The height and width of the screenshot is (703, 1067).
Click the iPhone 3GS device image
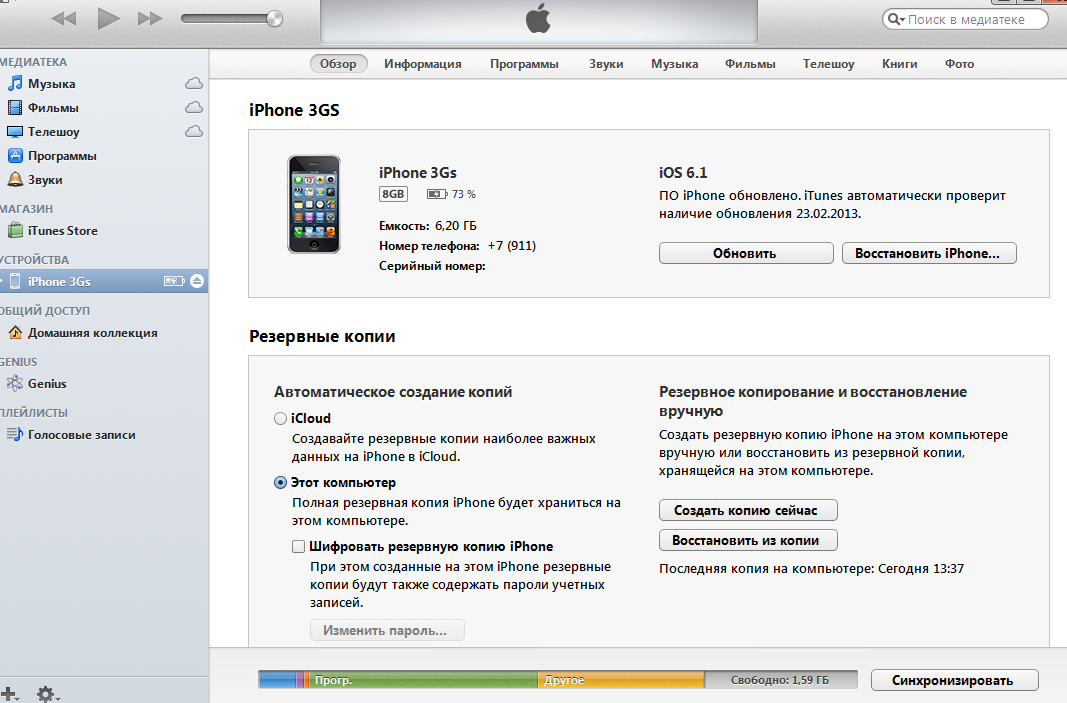pyautogui.click(x=314, y=204)
